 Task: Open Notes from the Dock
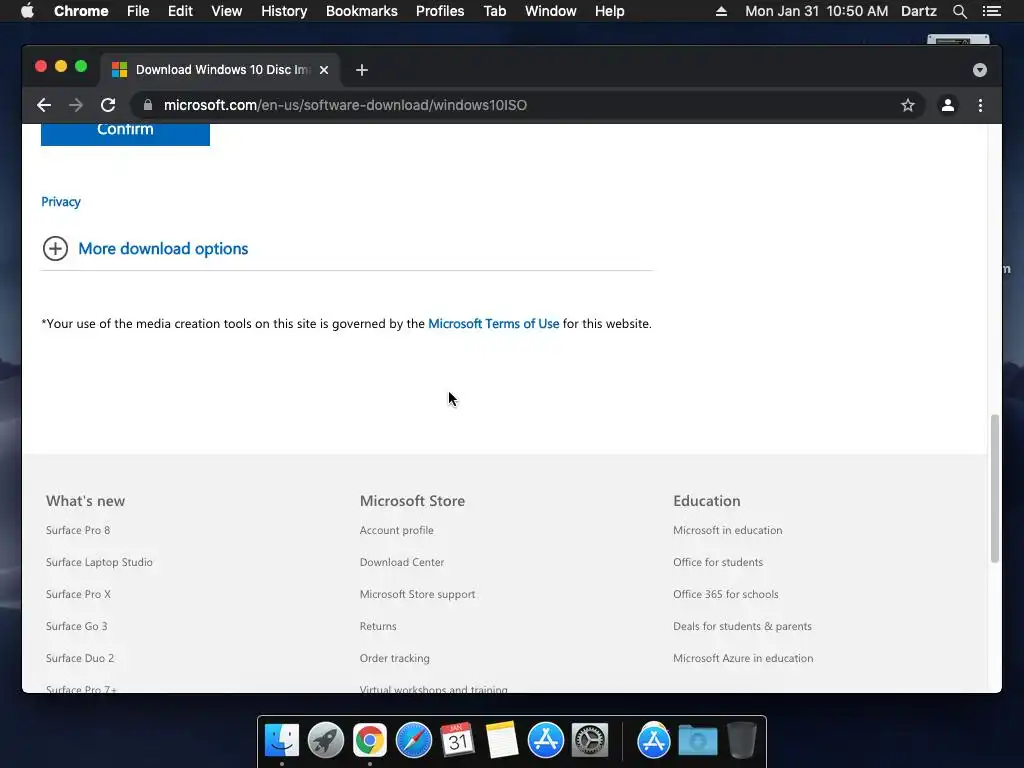click(x=502, y=741)
